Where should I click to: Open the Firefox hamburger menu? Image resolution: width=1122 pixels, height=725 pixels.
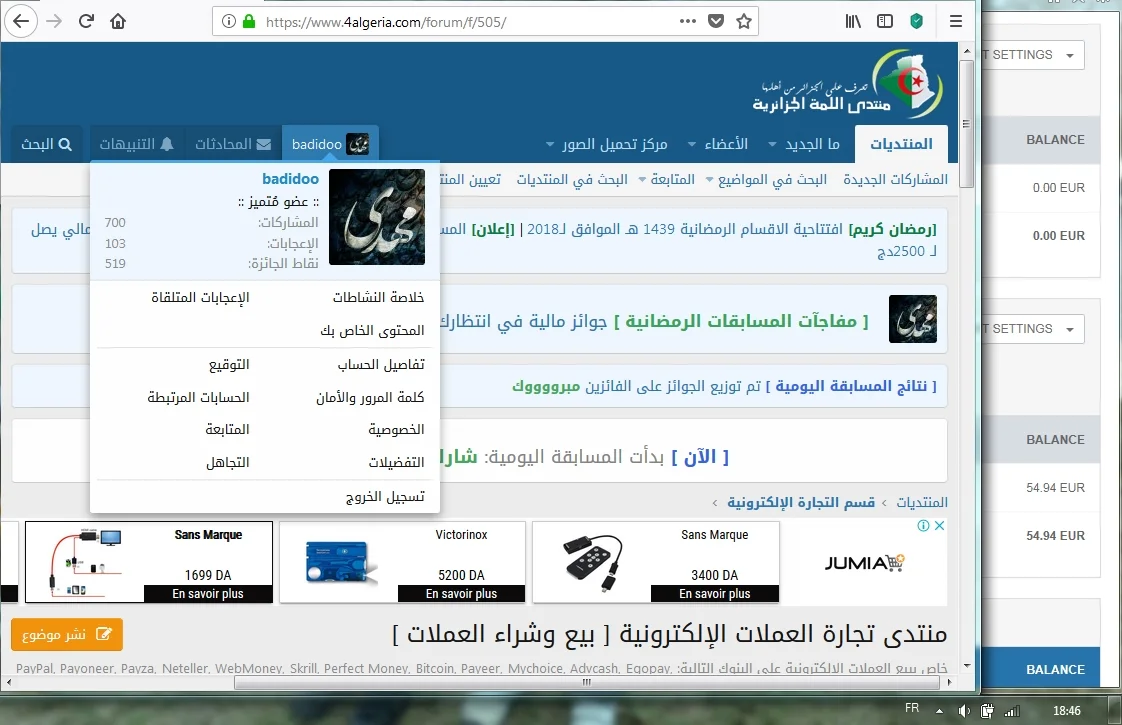(956, 21)
